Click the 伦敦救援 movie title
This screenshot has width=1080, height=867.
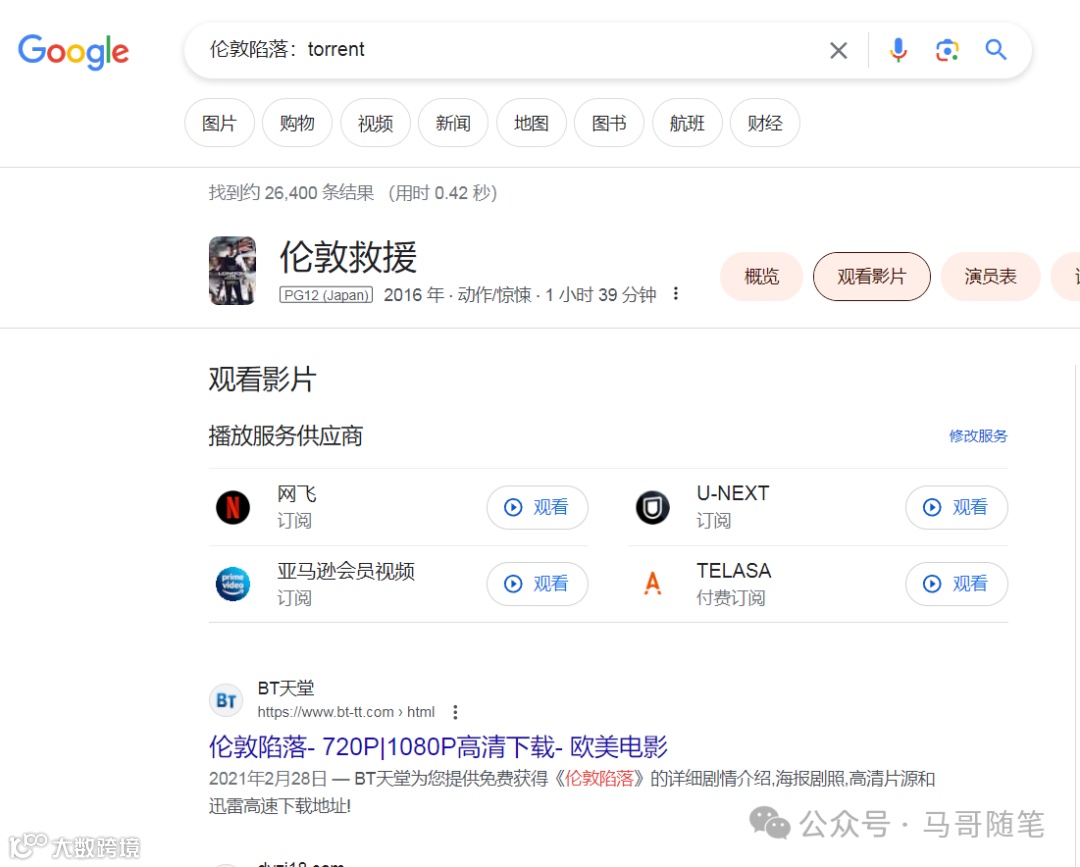[x=348, y=257]
